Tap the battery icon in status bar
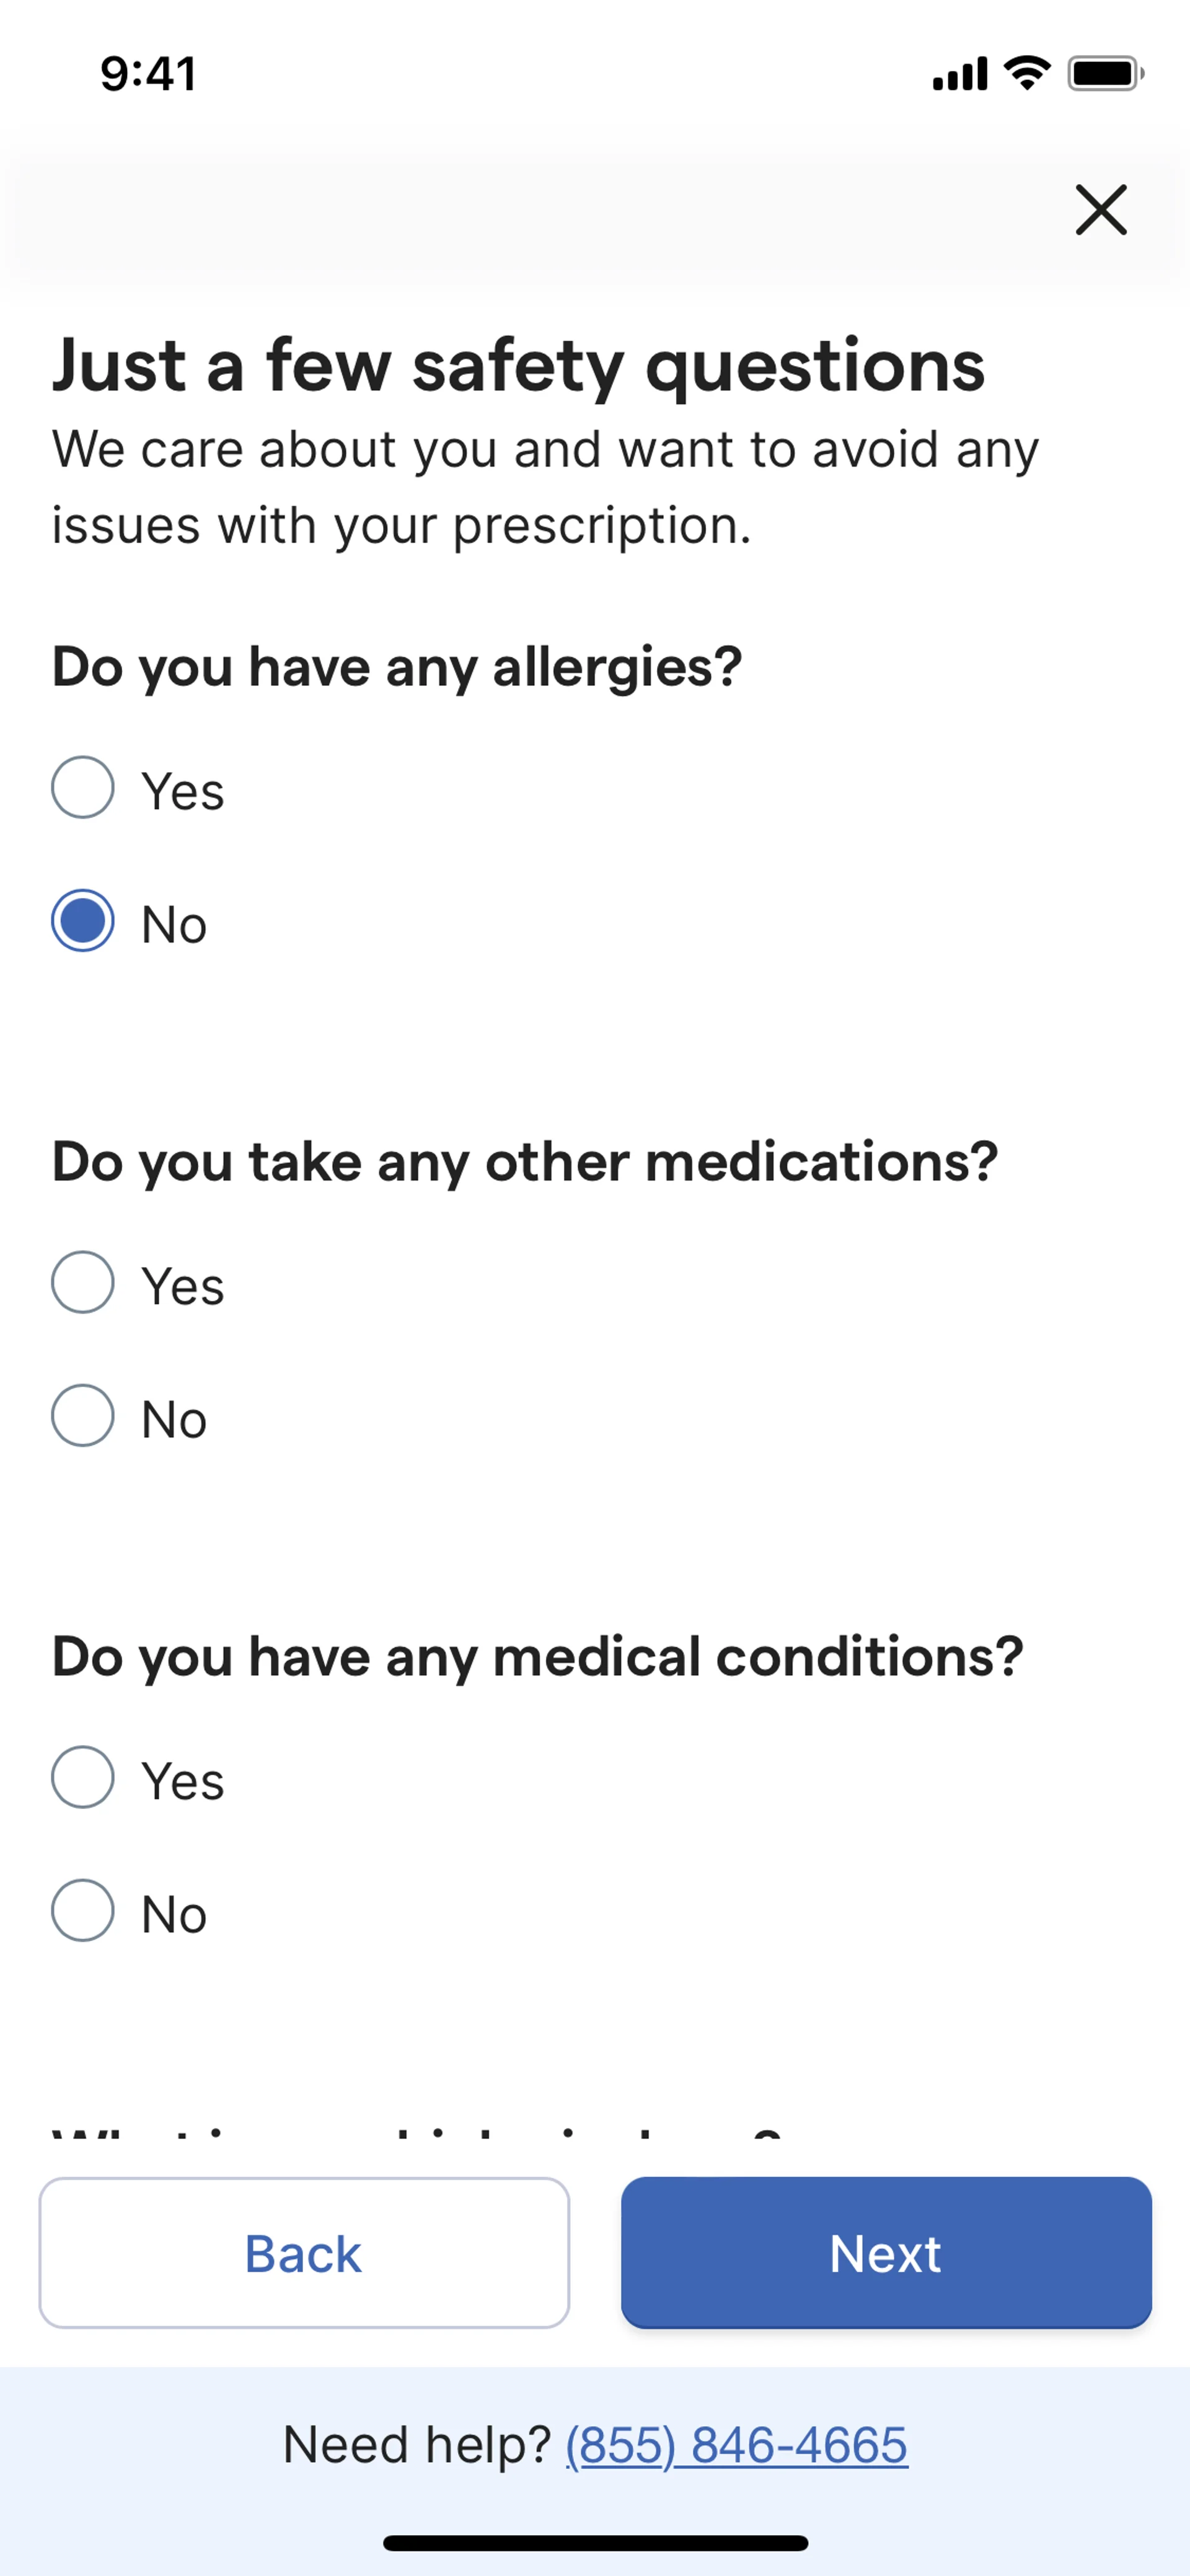 (1105, 74)
